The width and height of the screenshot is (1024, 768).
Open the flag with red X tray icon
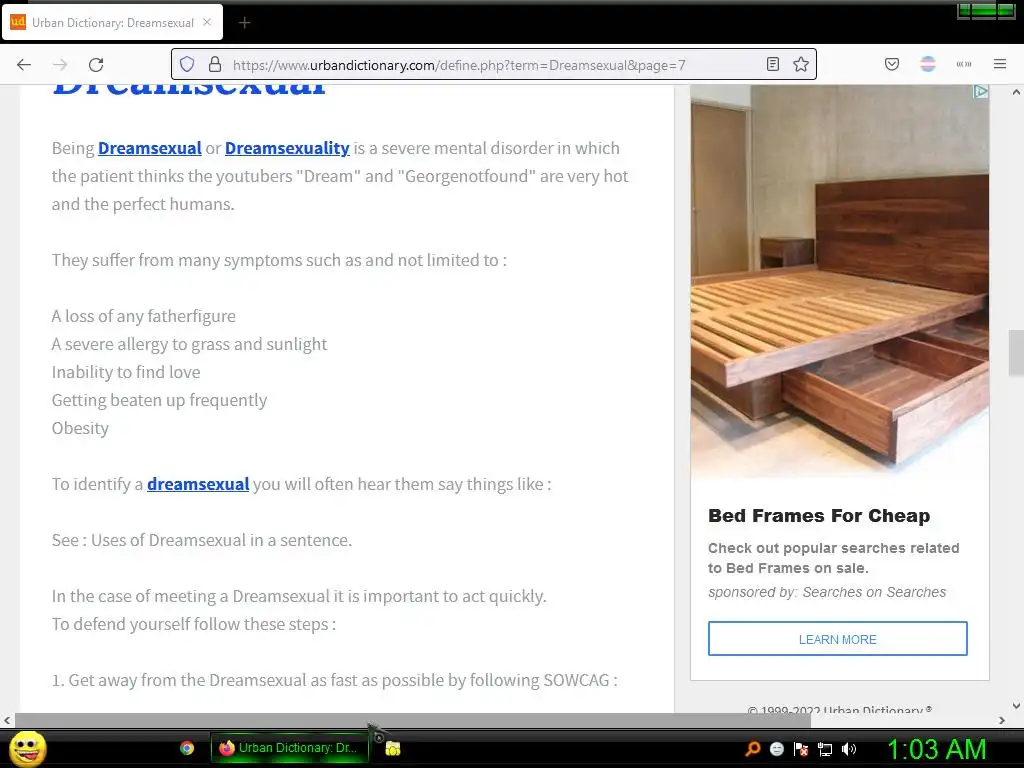[x=801, y=749]
